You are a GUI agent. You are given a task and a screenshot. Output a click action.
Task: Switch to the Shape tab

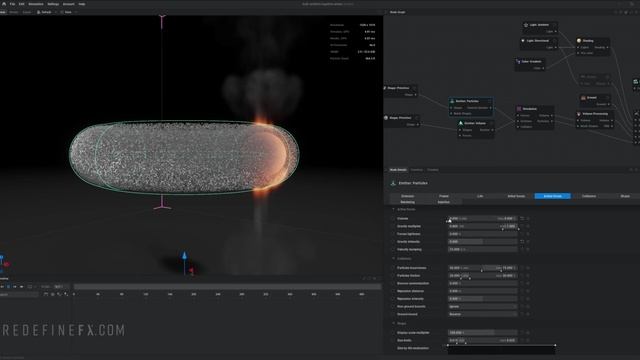(x=625, y=196)
